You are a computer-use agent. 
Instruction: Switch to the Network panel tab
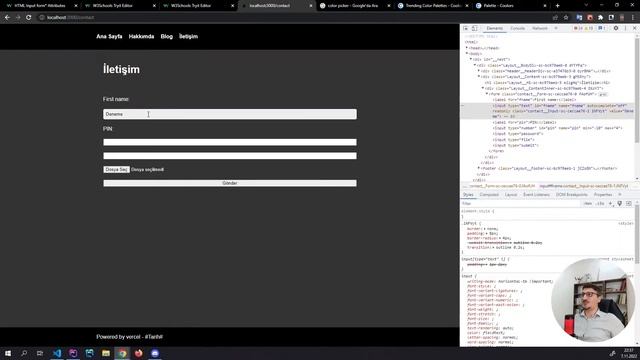[540, 28]
